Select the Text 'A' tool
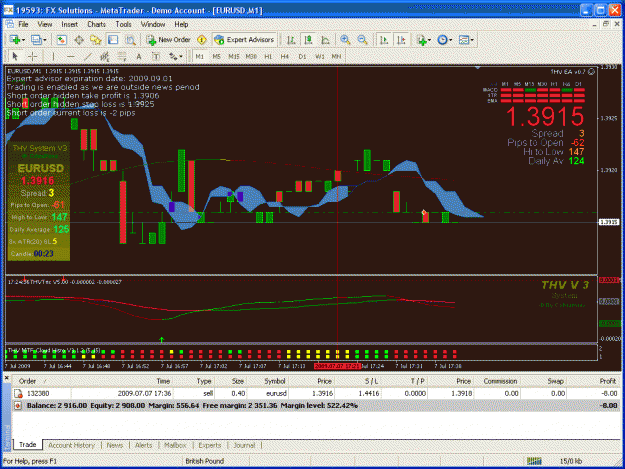This screenshot has height=469, width=625. click(139, 57)
